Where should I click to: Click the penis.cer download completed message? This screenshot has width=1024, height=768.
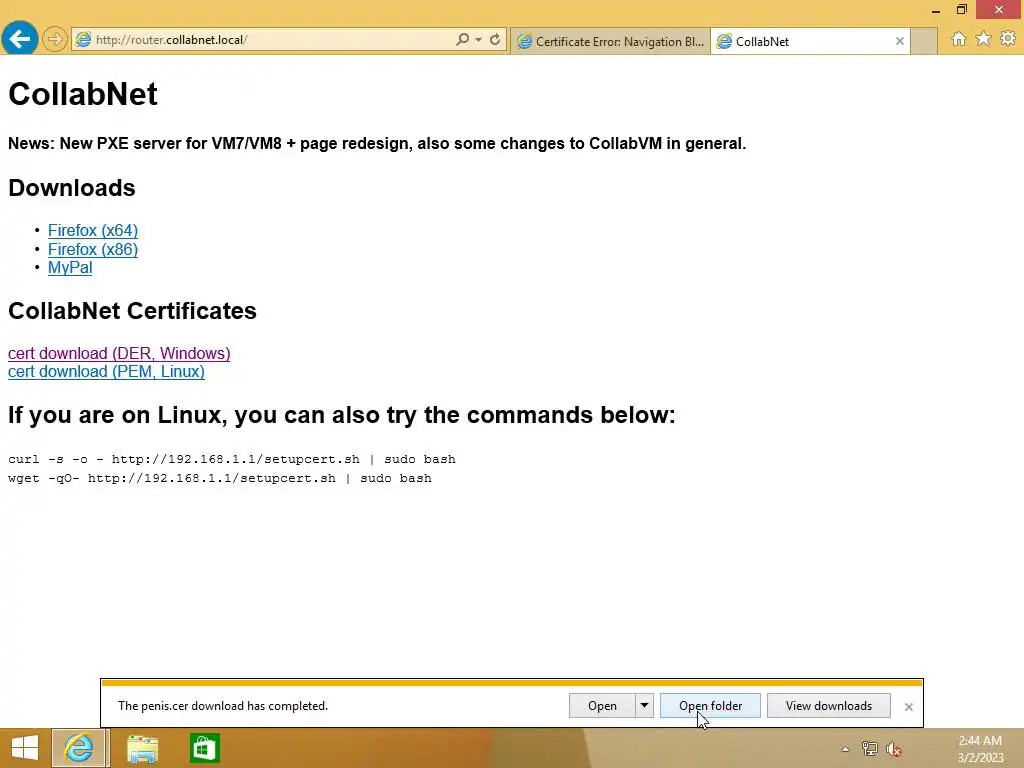pyautogui.click(x=223, y=706)
